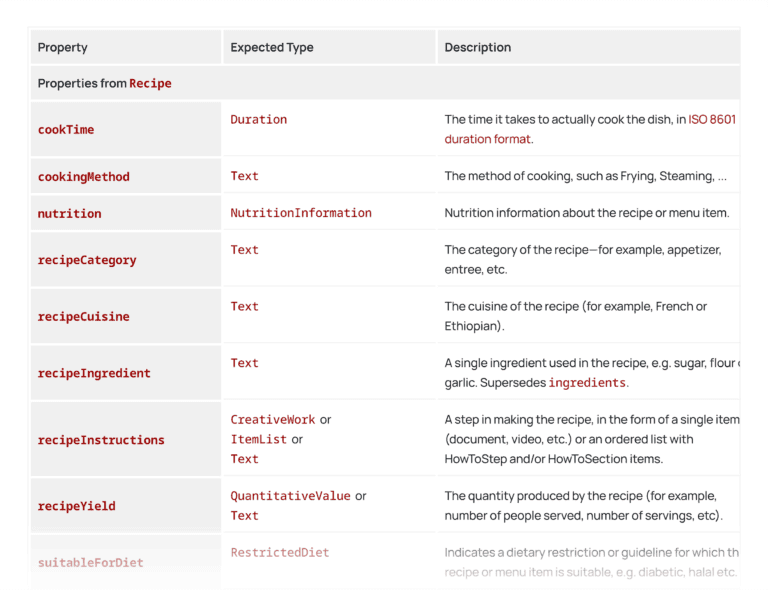Click the nutrition property link

tap(69, 213)
